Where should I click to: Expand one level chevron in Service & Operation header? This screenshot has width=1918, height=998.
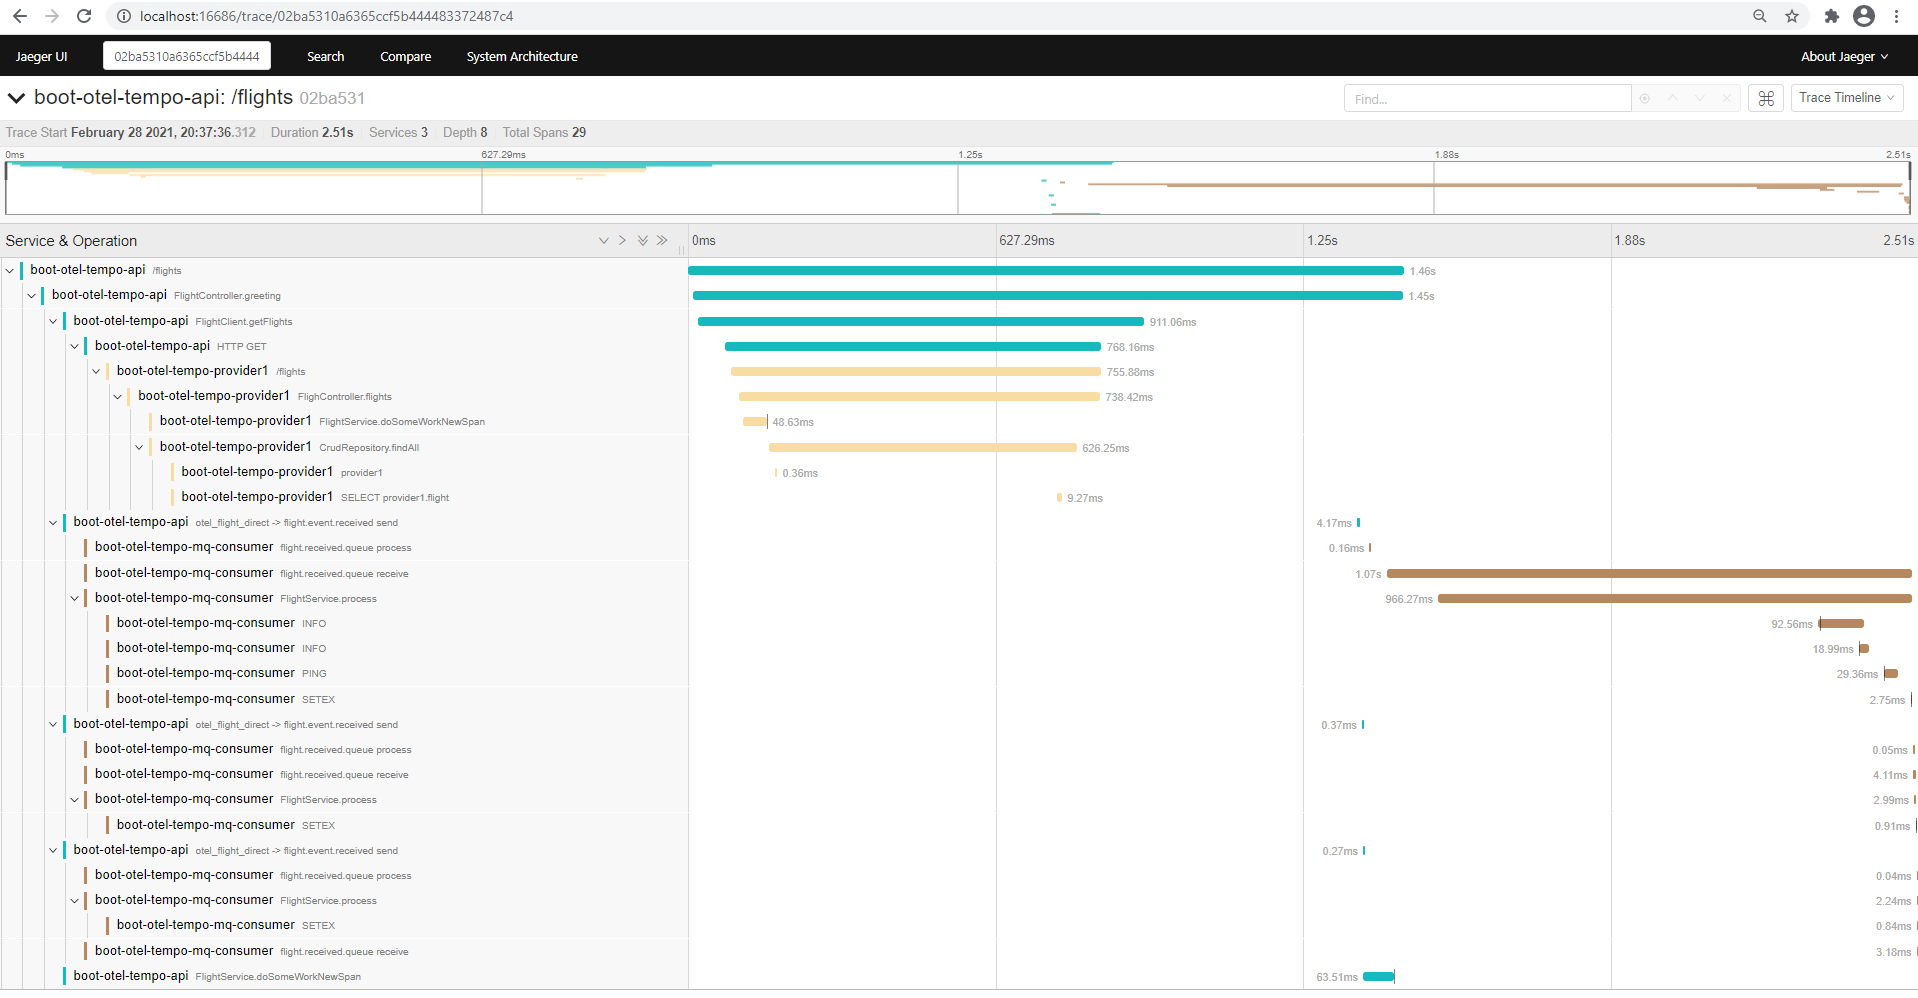[603, 241]
